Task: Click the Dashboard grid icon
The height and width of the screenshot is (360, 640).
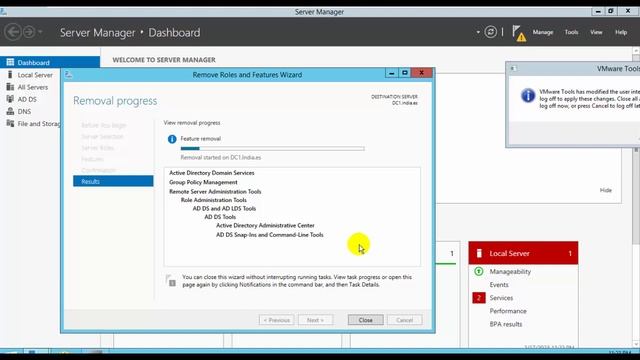Action: coord(10,62)
